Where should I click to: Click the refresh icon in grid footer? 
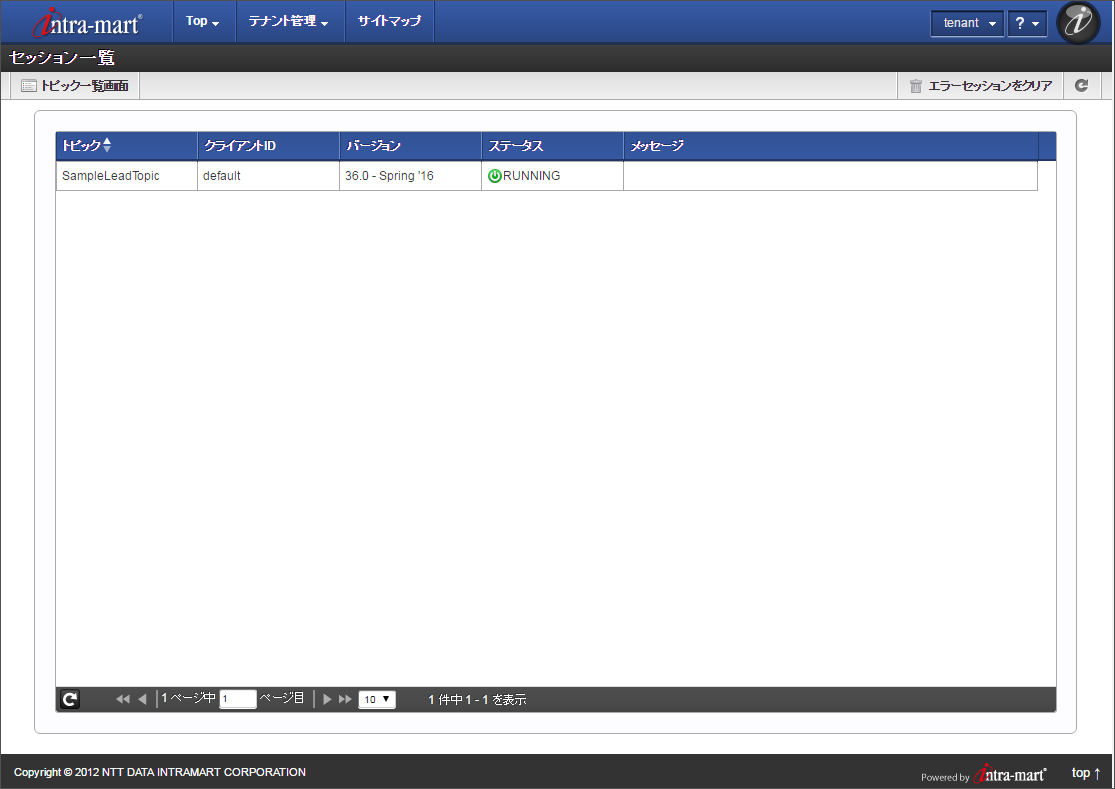click(70, 699)
